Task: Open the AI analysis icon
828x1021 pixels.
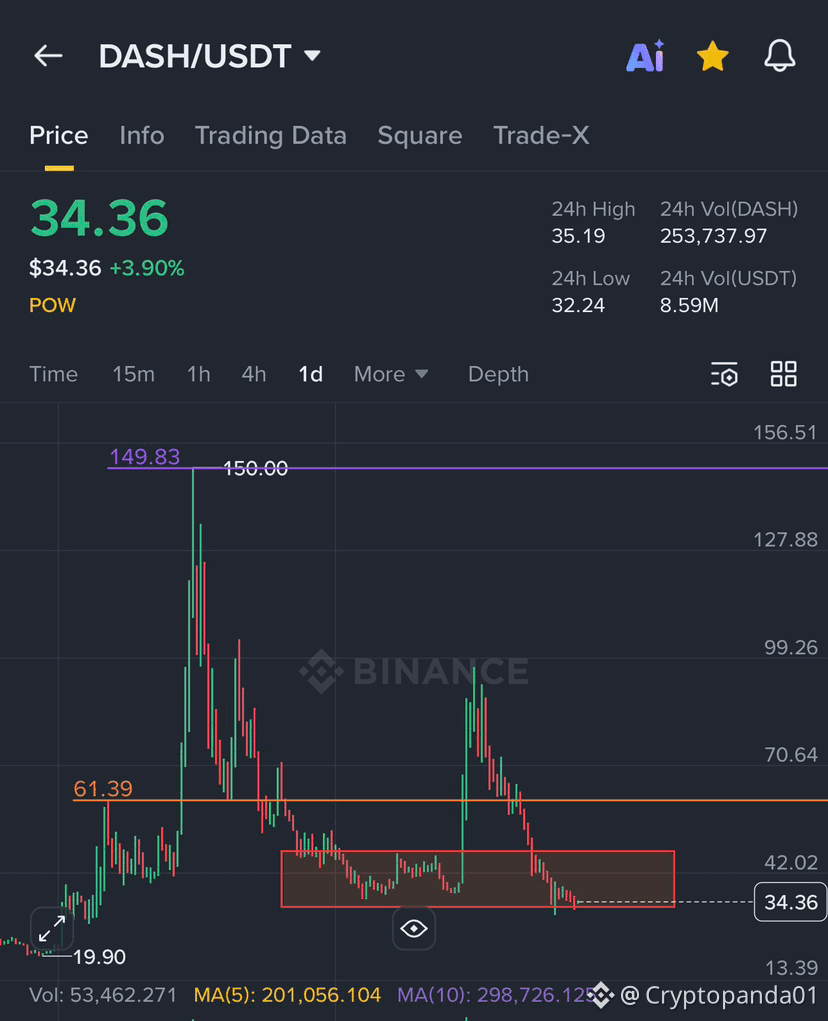Action: click(x=645, y=56)
